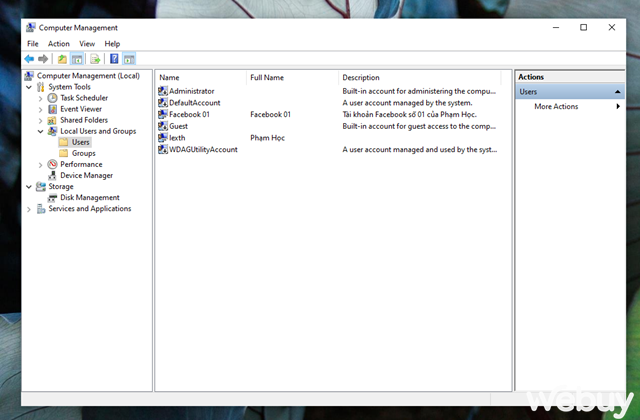Open More Actions in the Actions pane

[556, 106]
